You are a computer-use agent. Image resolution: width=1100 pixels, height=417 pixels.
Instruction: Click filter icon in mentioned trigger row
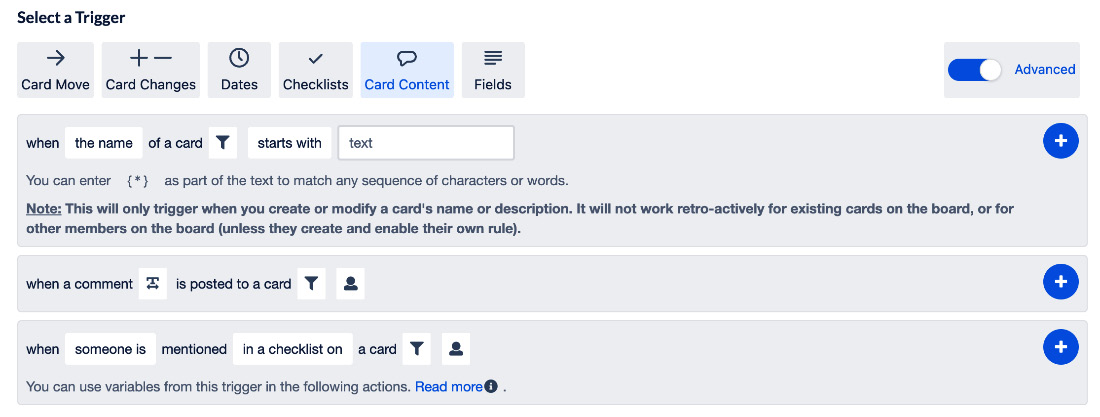point(417,349)
